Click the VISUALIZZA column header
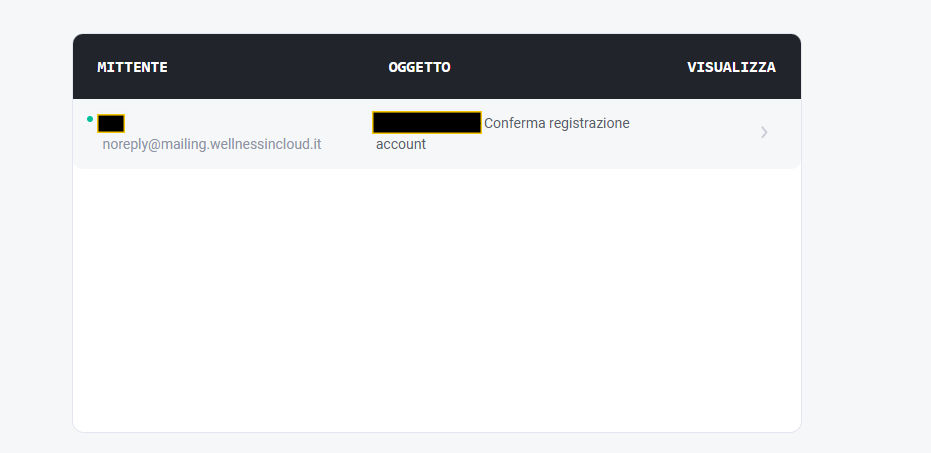 [731, 67]
